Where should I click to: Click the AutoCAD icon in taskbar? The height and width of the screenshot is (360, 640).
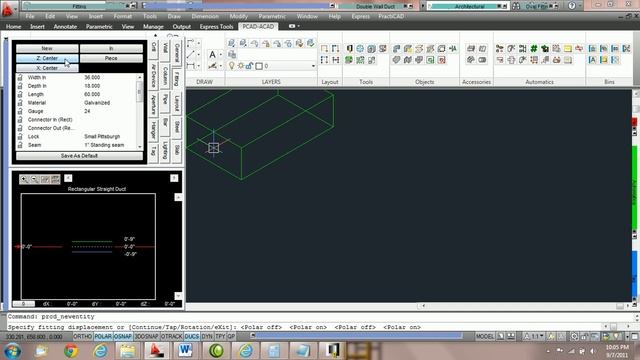coord(156,351)
